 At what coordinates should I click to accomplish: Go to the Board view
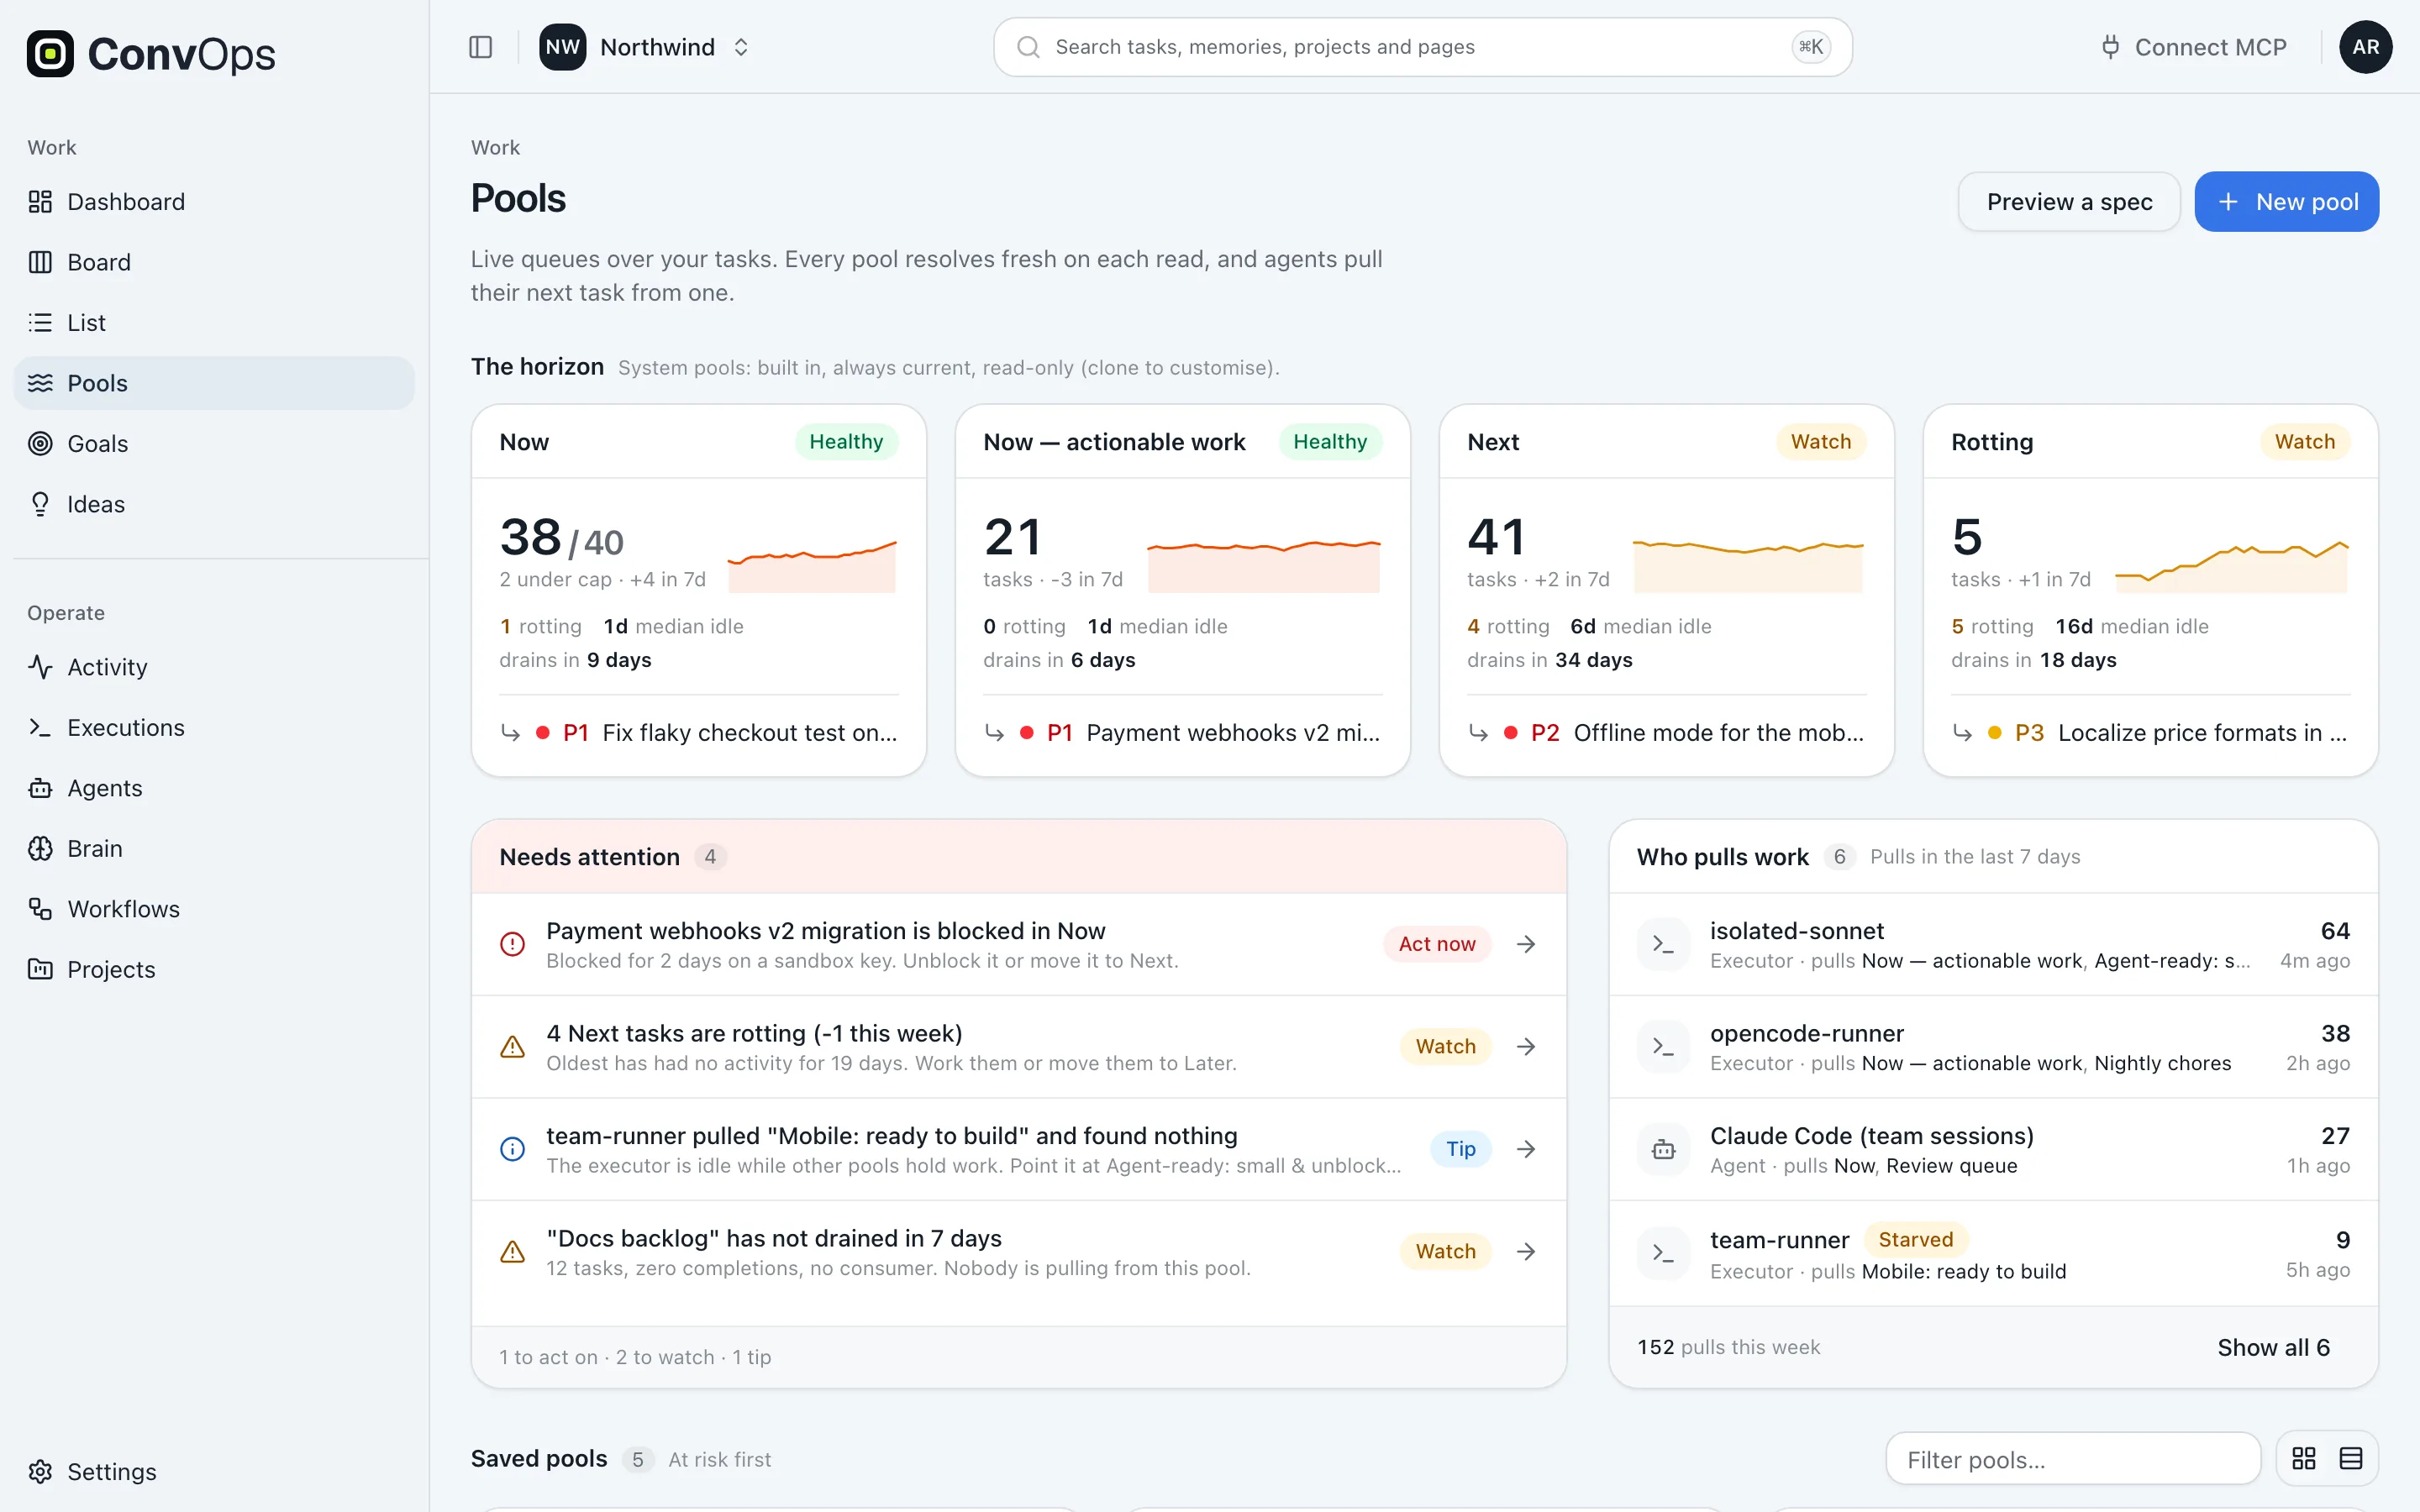tap(214, 262)
